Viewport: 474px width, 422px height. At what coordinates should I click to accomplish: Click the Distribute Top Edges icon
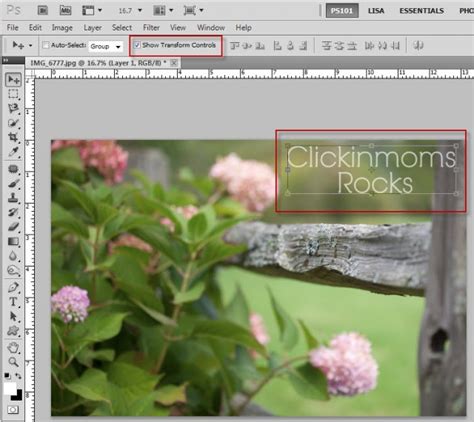tap(326, 45)
